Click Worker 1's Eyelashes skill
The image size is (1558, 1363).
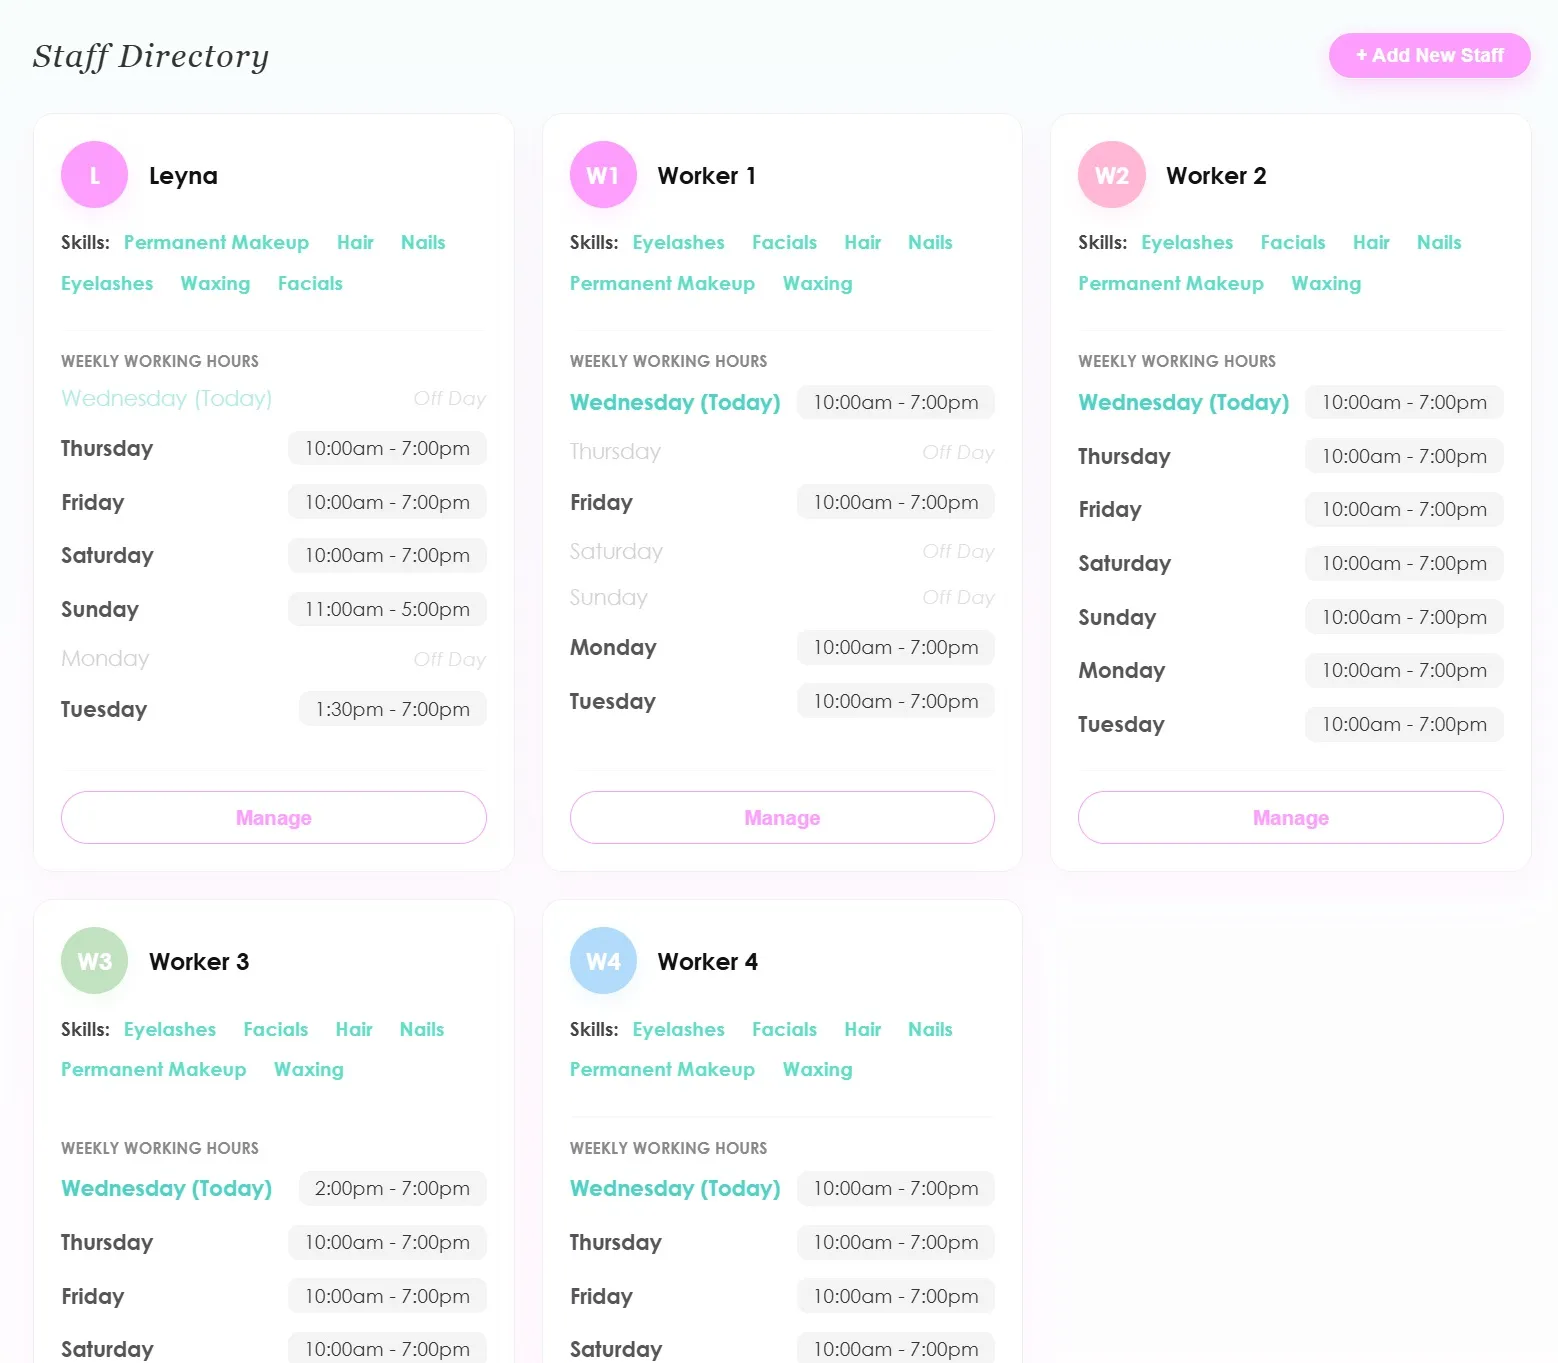(x=678, y=242)
